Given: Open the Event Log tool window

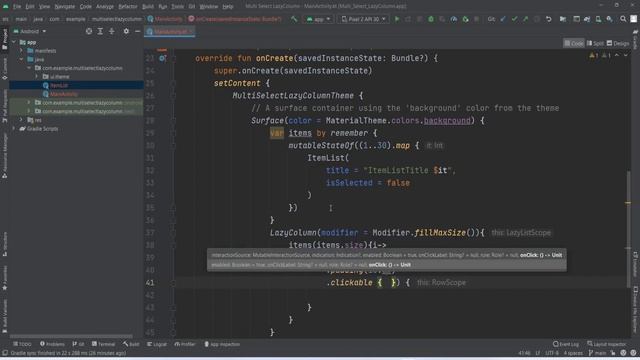Looking at the screenshot, I should pyautogui.click(x=565, y=344).
